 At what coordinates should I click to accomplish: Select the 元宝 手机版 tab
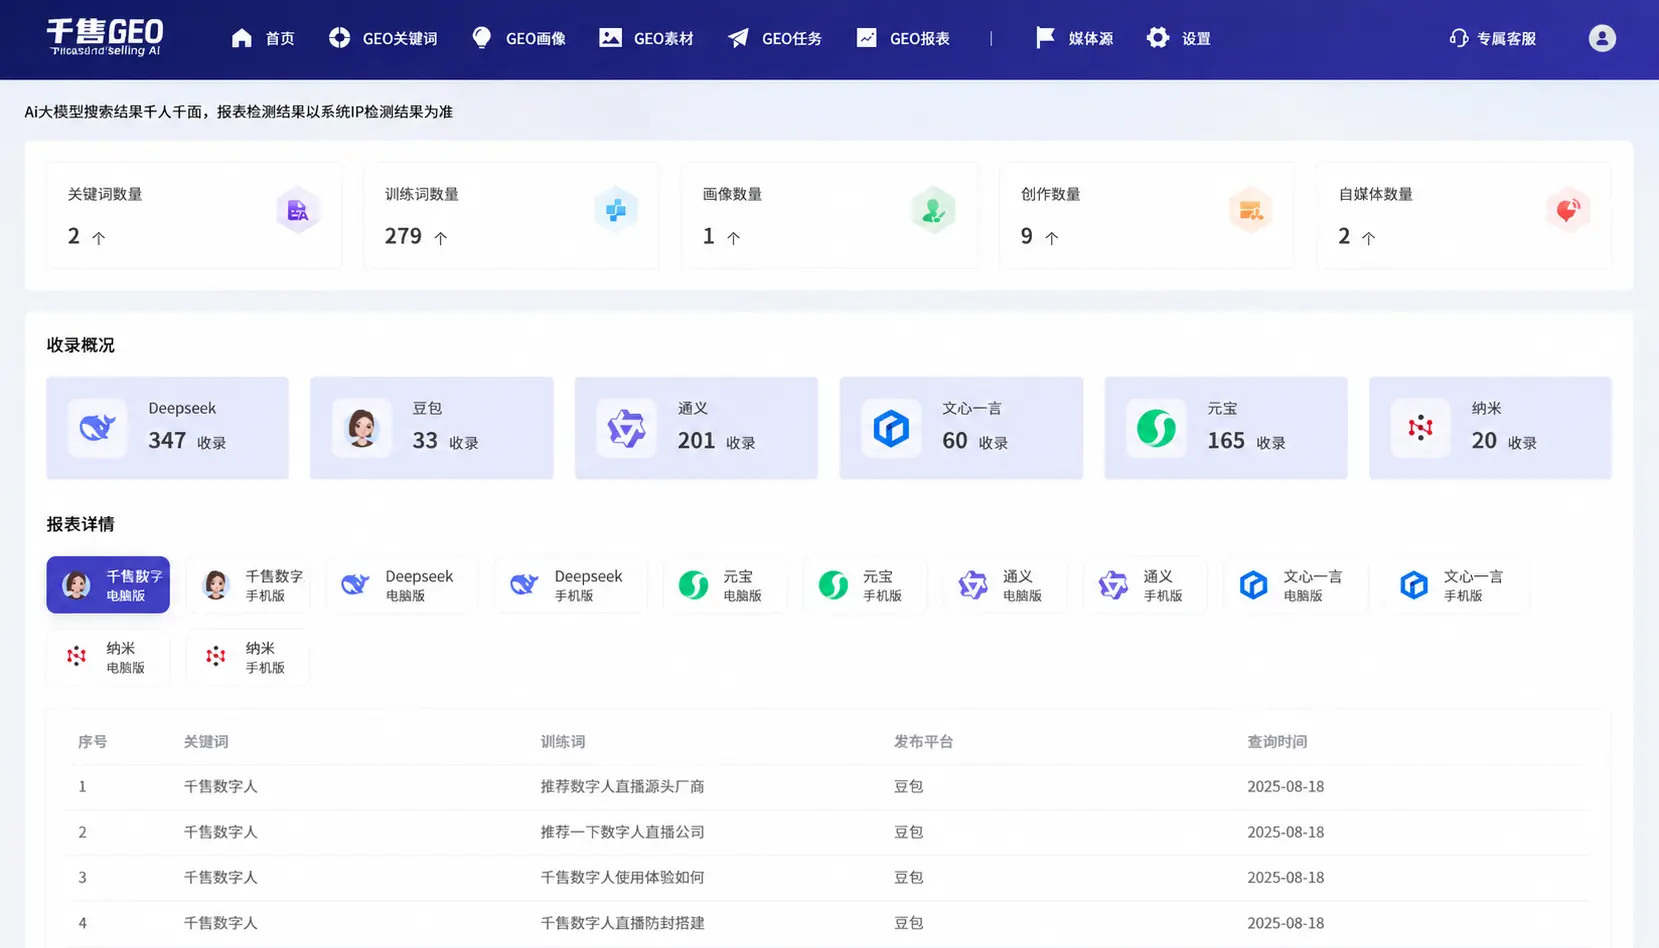[x=865, y=585]
